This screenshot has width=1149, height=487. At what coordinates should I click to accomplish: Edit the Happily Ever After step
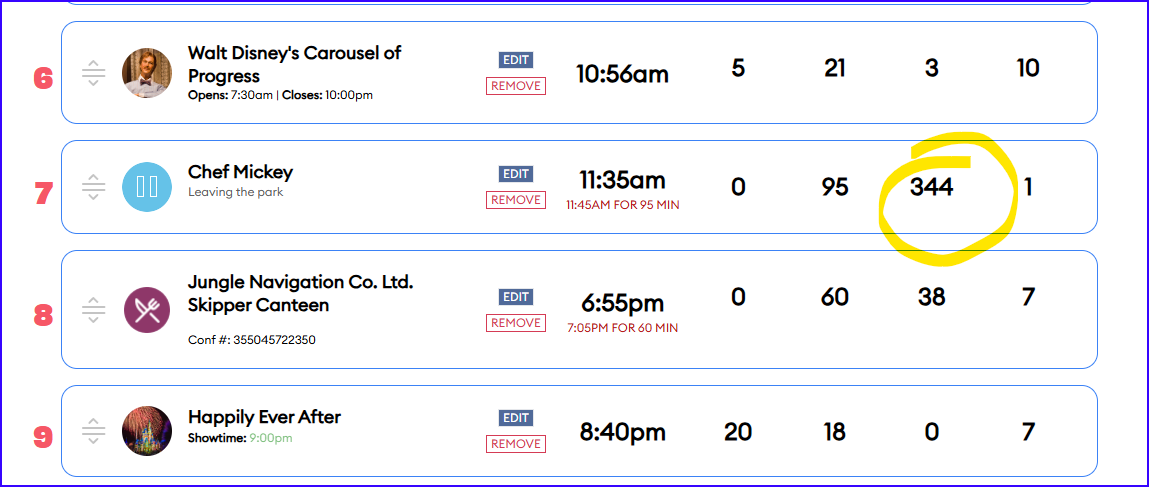point(516,418)
